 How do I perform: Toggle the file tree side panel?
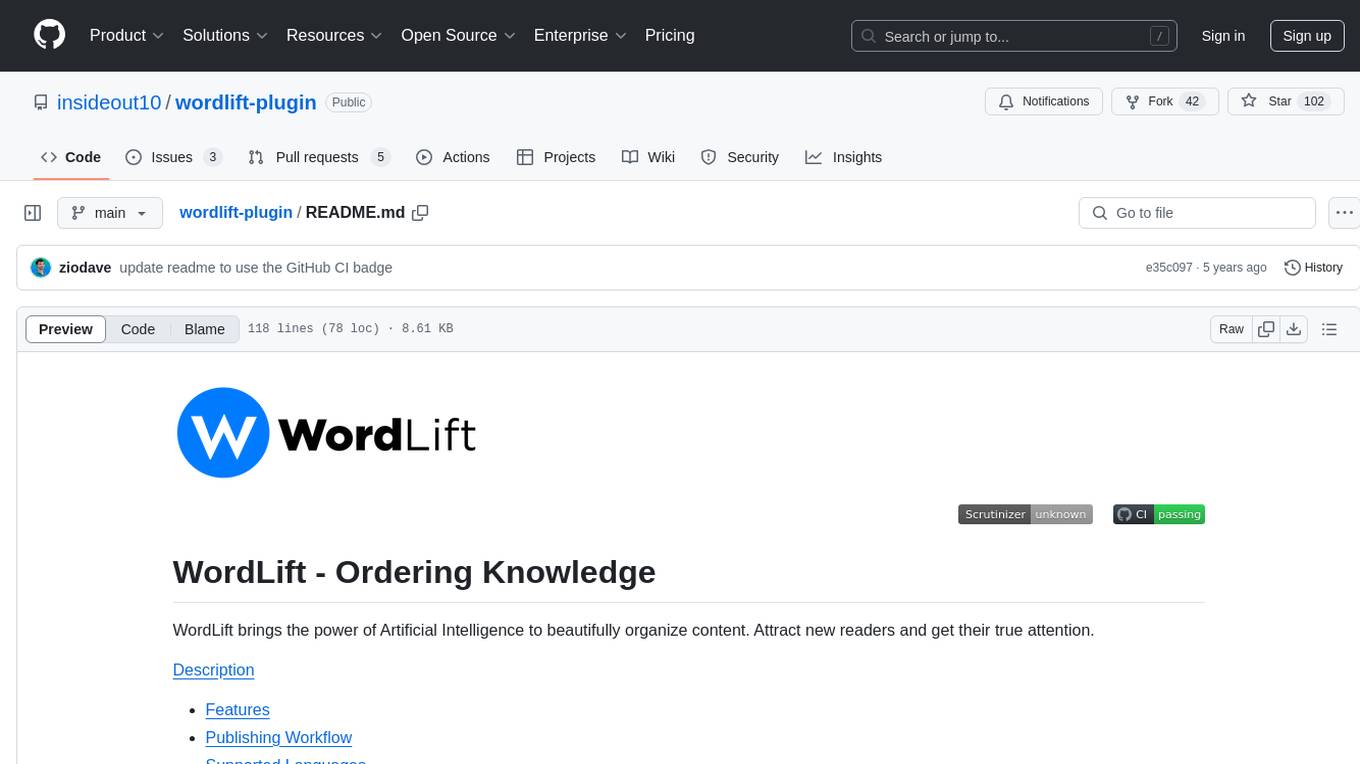pyautogui.click(x=33, y=213)
